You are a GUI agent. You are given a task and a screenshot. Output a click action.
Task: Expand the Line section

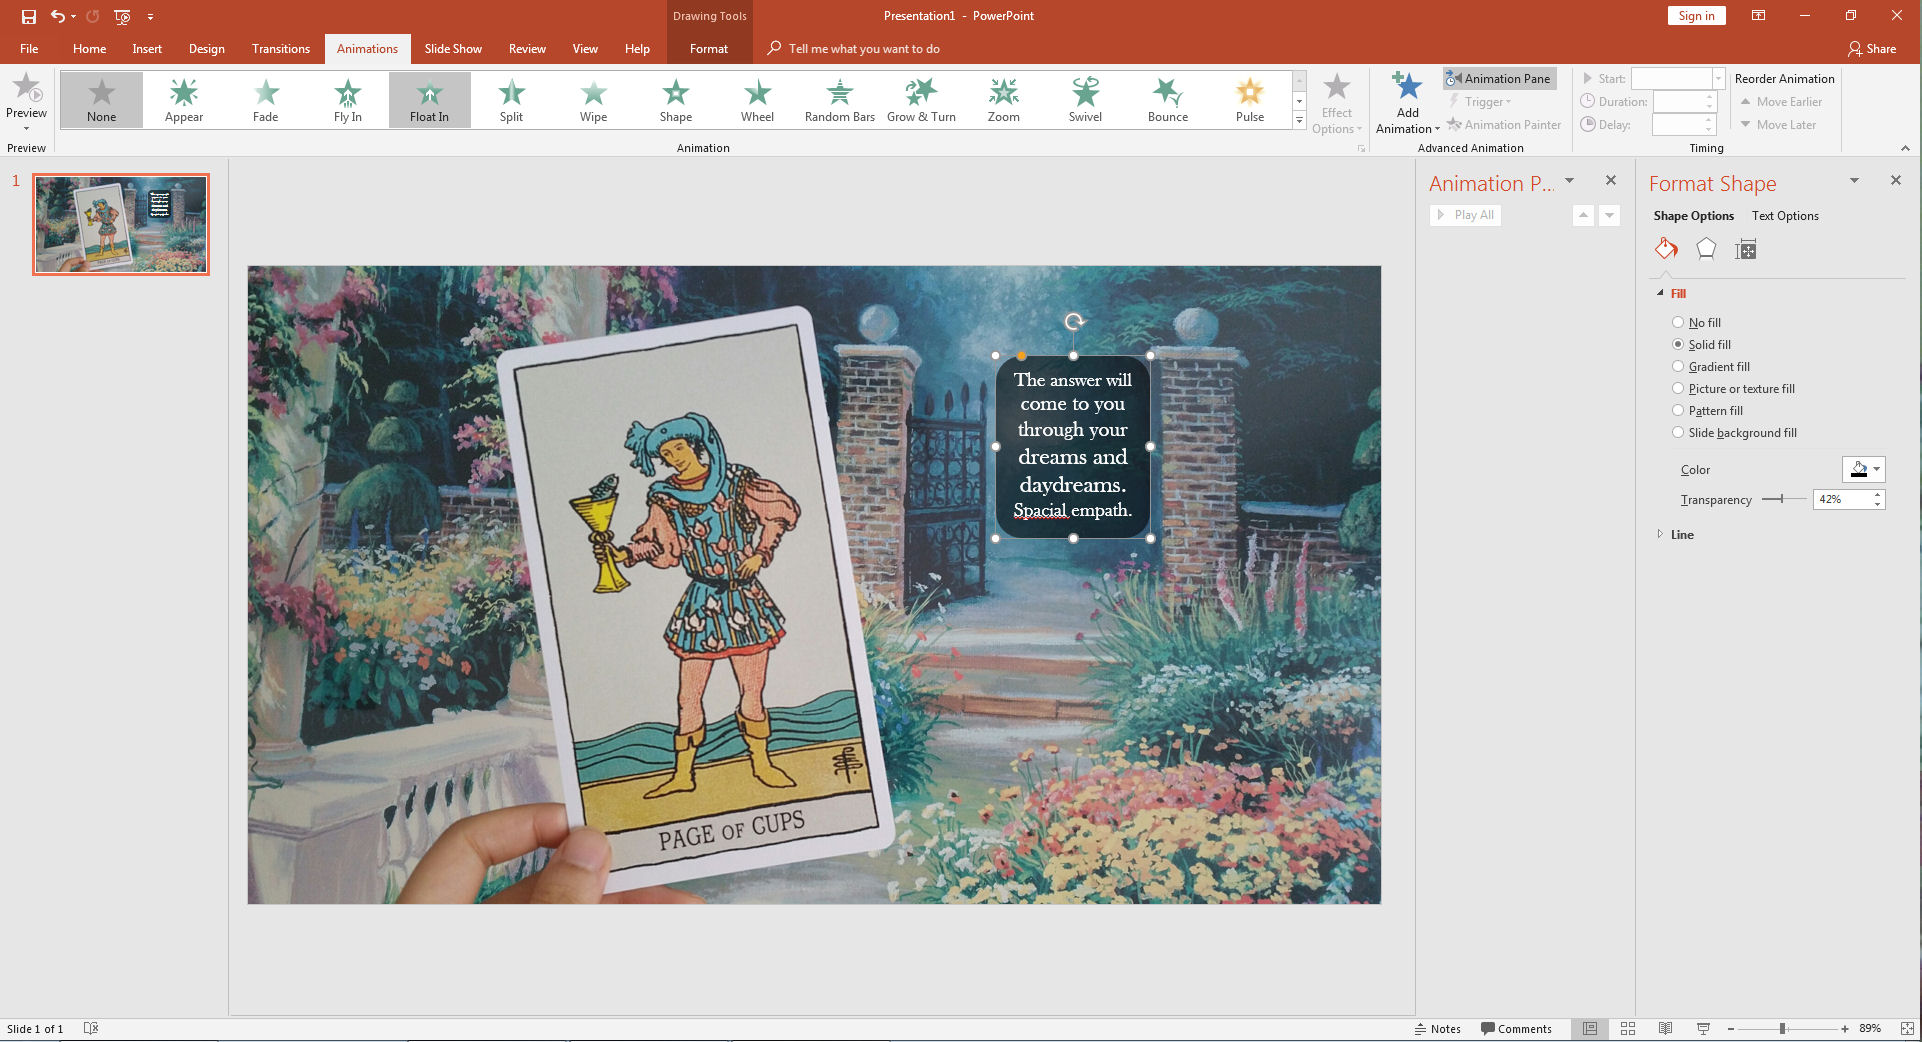click(x=1682, y=535)
